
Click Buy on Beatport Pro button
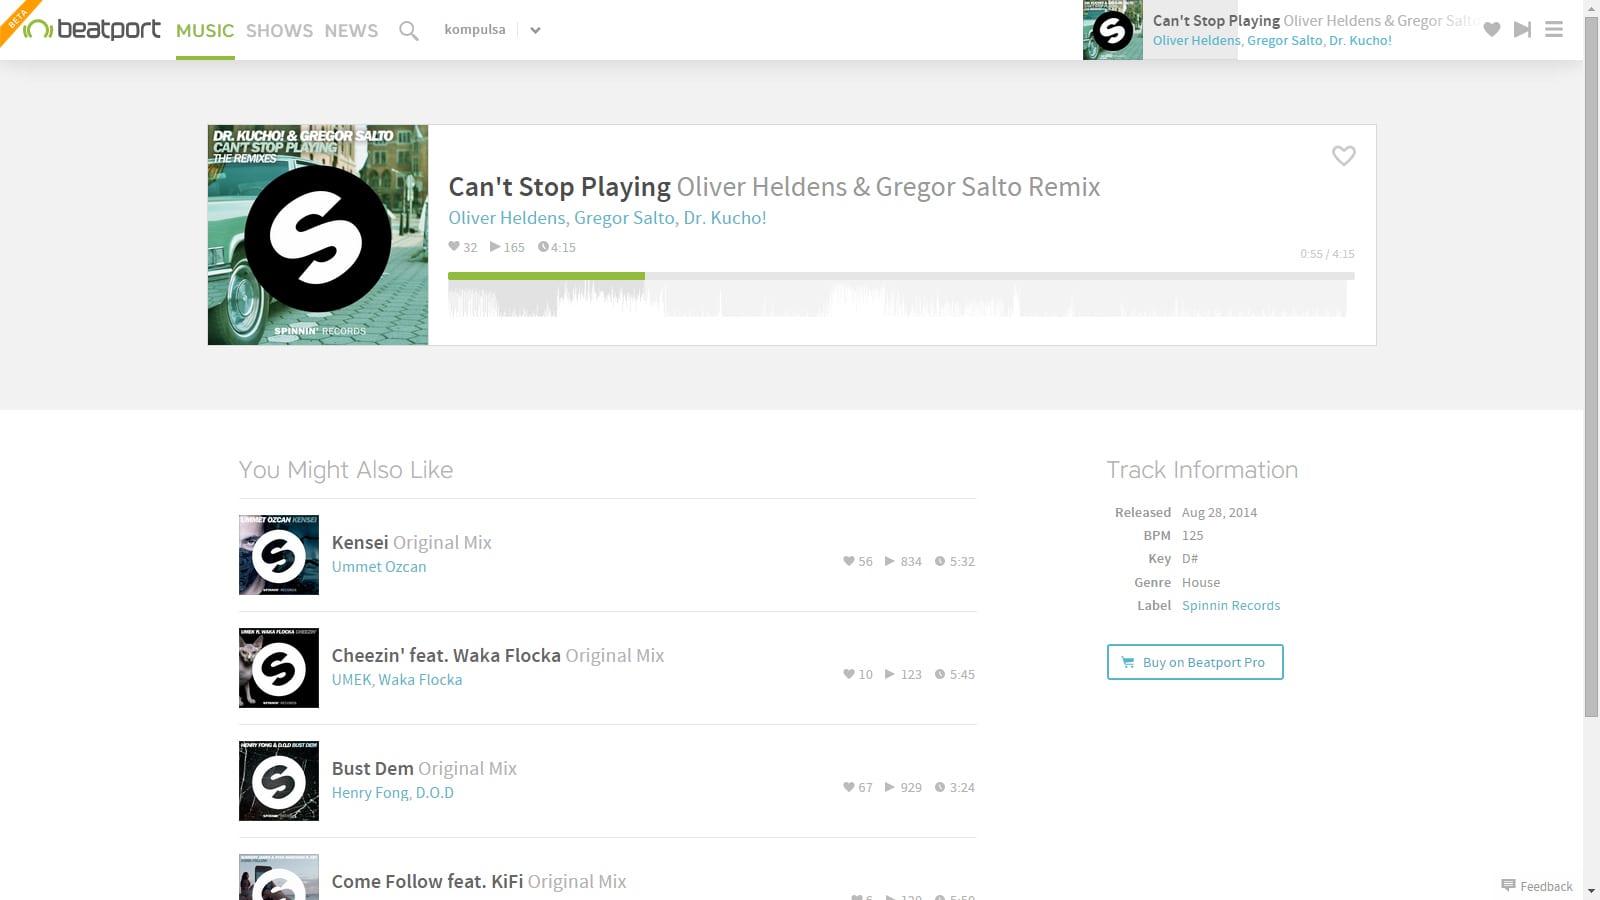click(x=1194, y=662)
